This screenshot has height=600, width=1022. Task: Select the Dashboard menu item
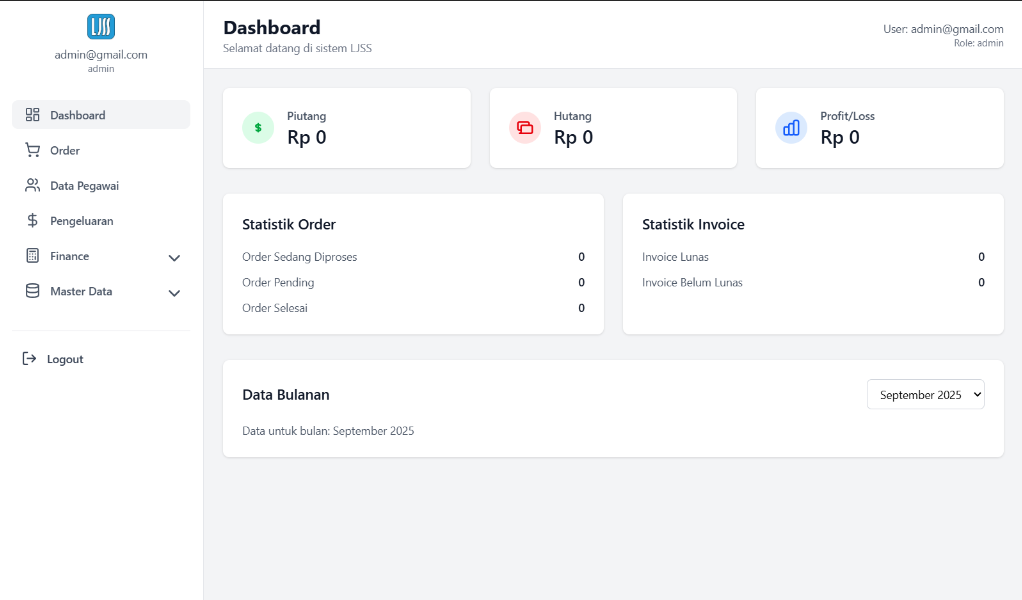[x=78, y=114]
